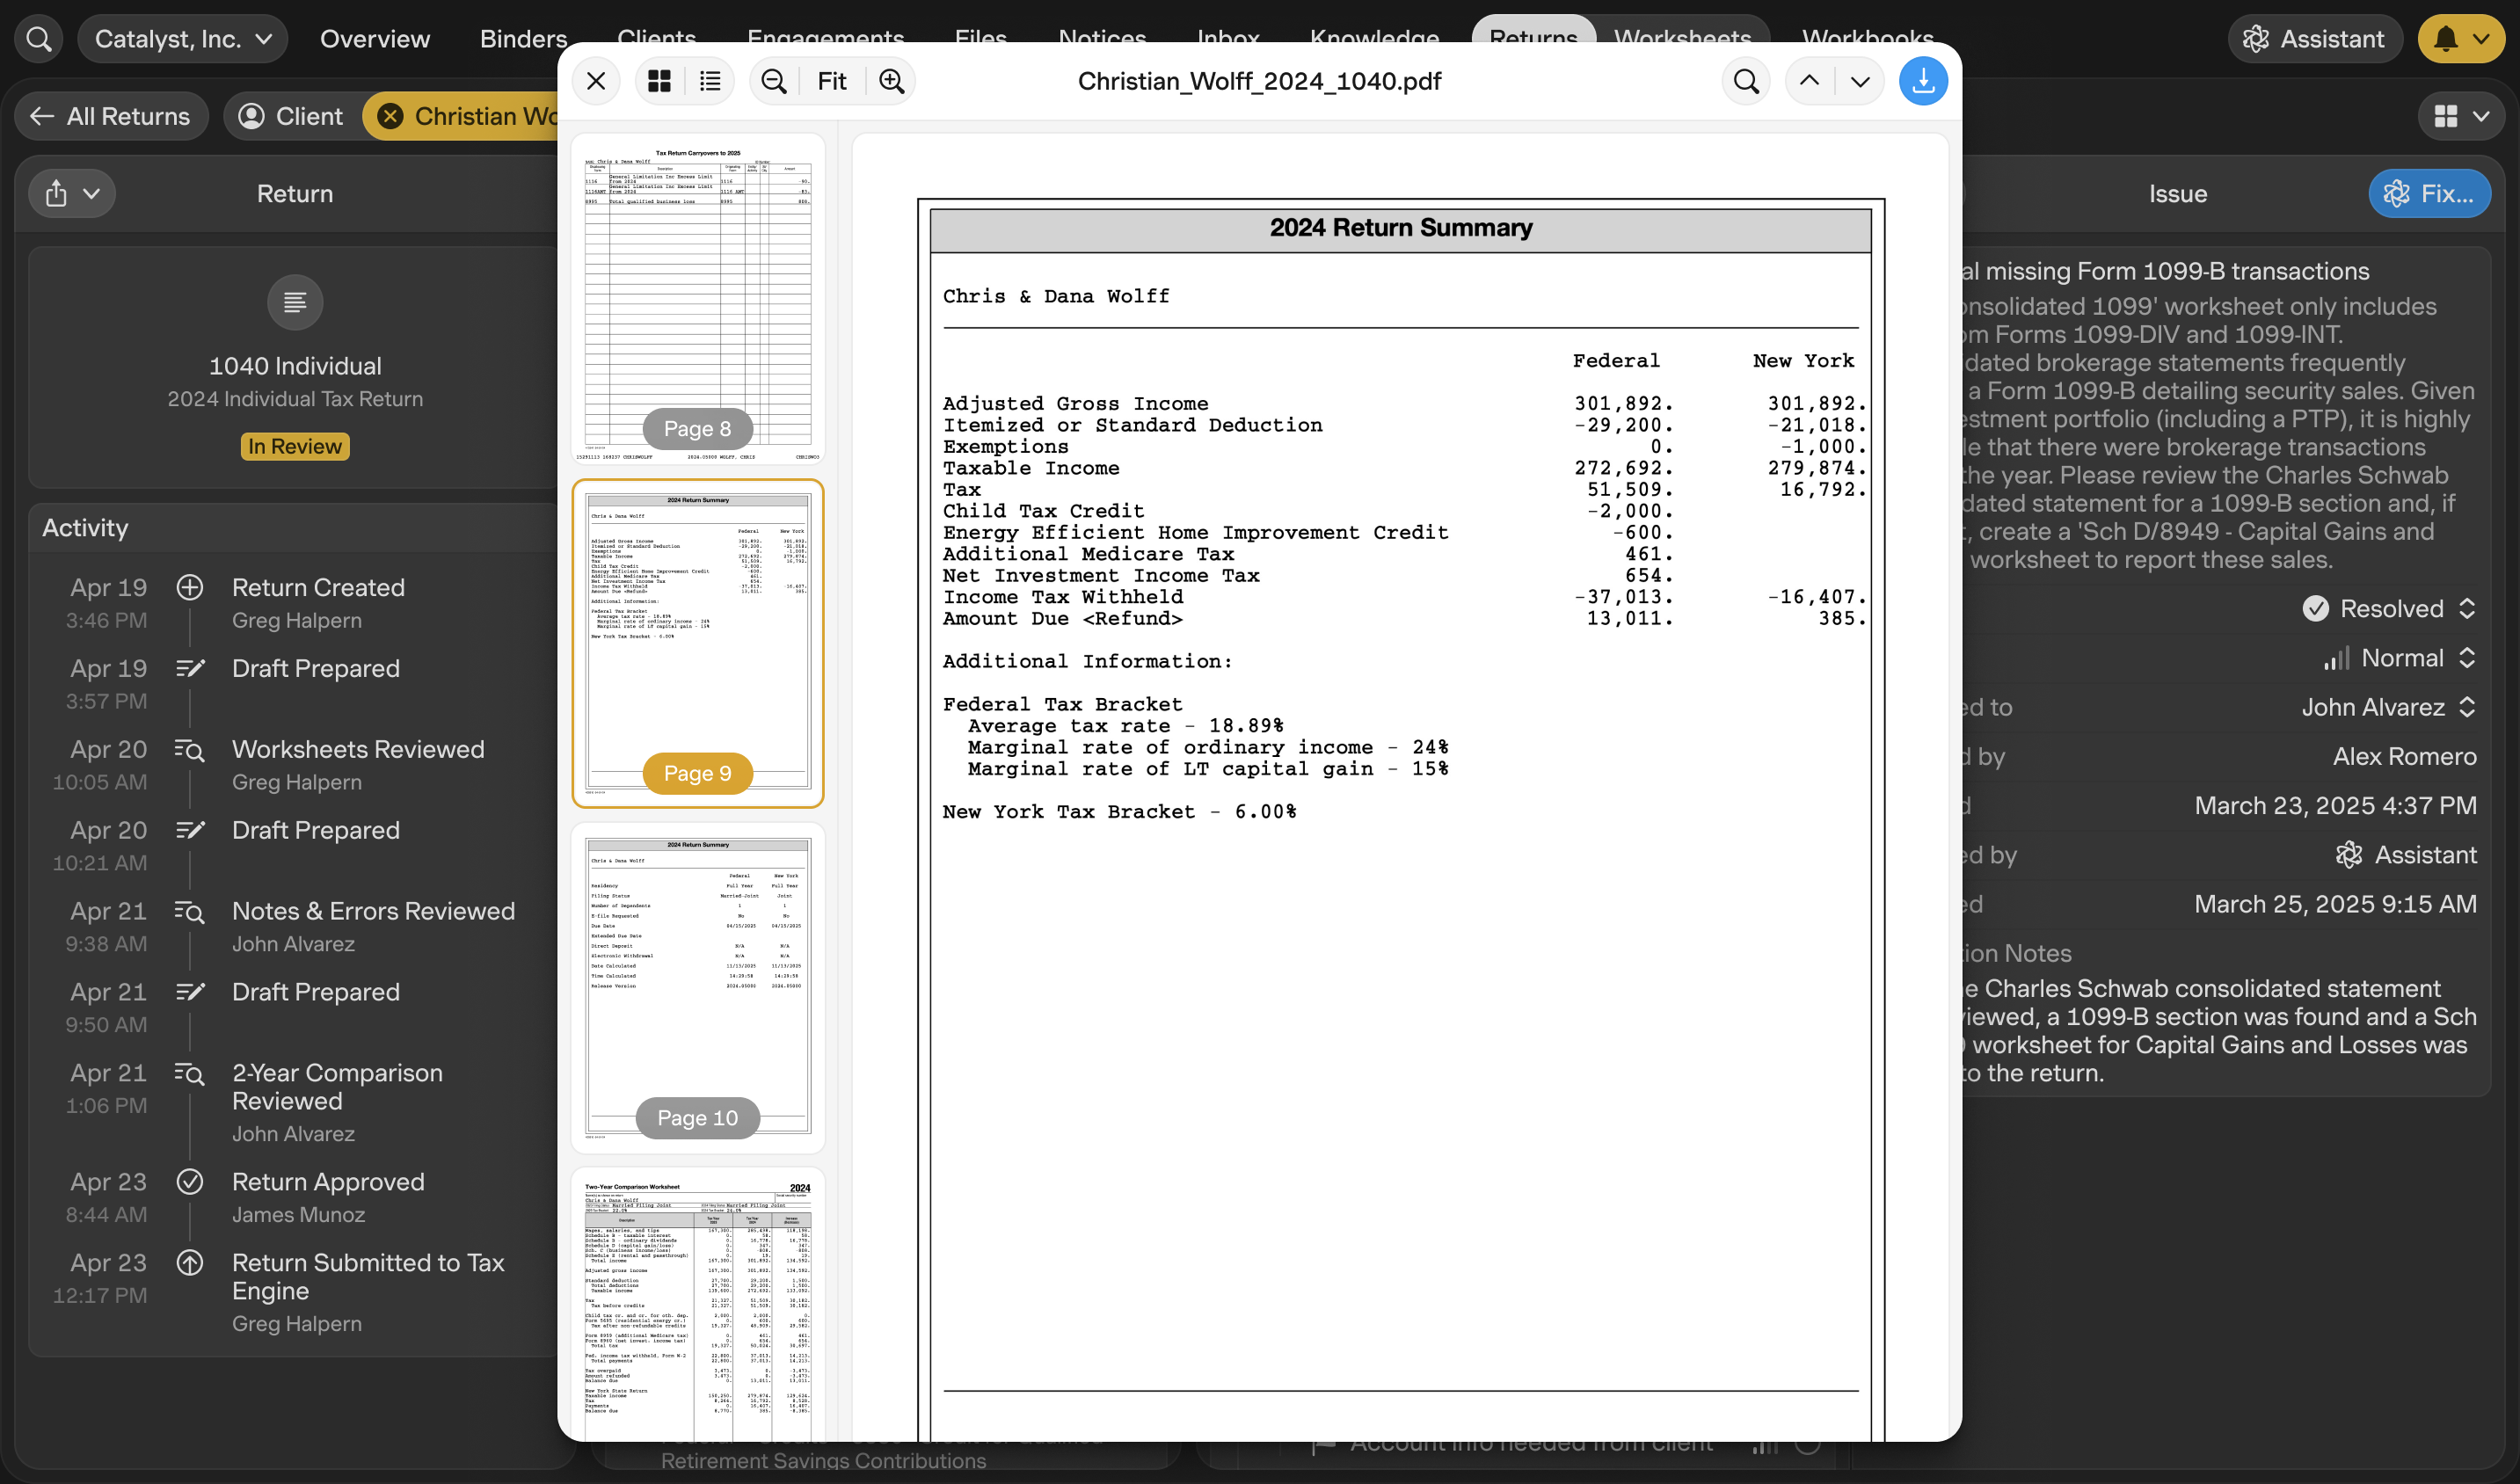Switch to list outline view

pos(710,81)
